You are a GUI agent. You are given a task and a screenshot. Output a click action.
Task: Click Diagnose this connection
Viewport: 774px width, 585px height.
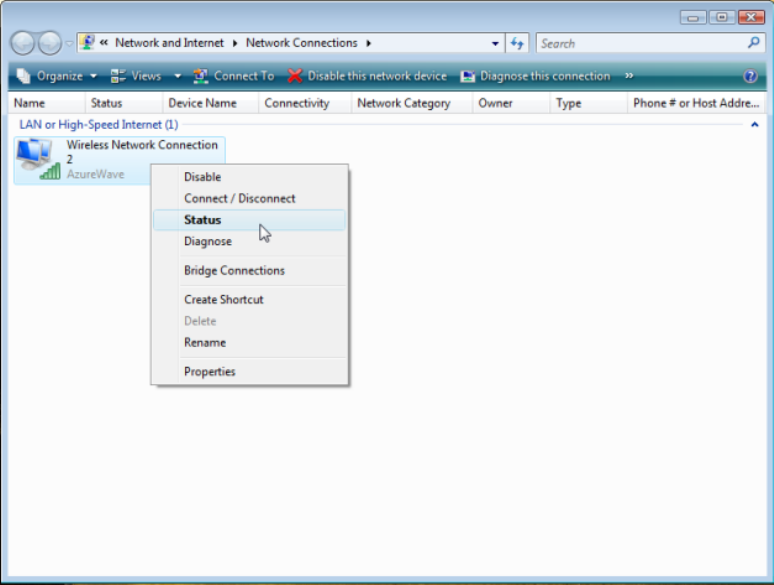(536, 76)
